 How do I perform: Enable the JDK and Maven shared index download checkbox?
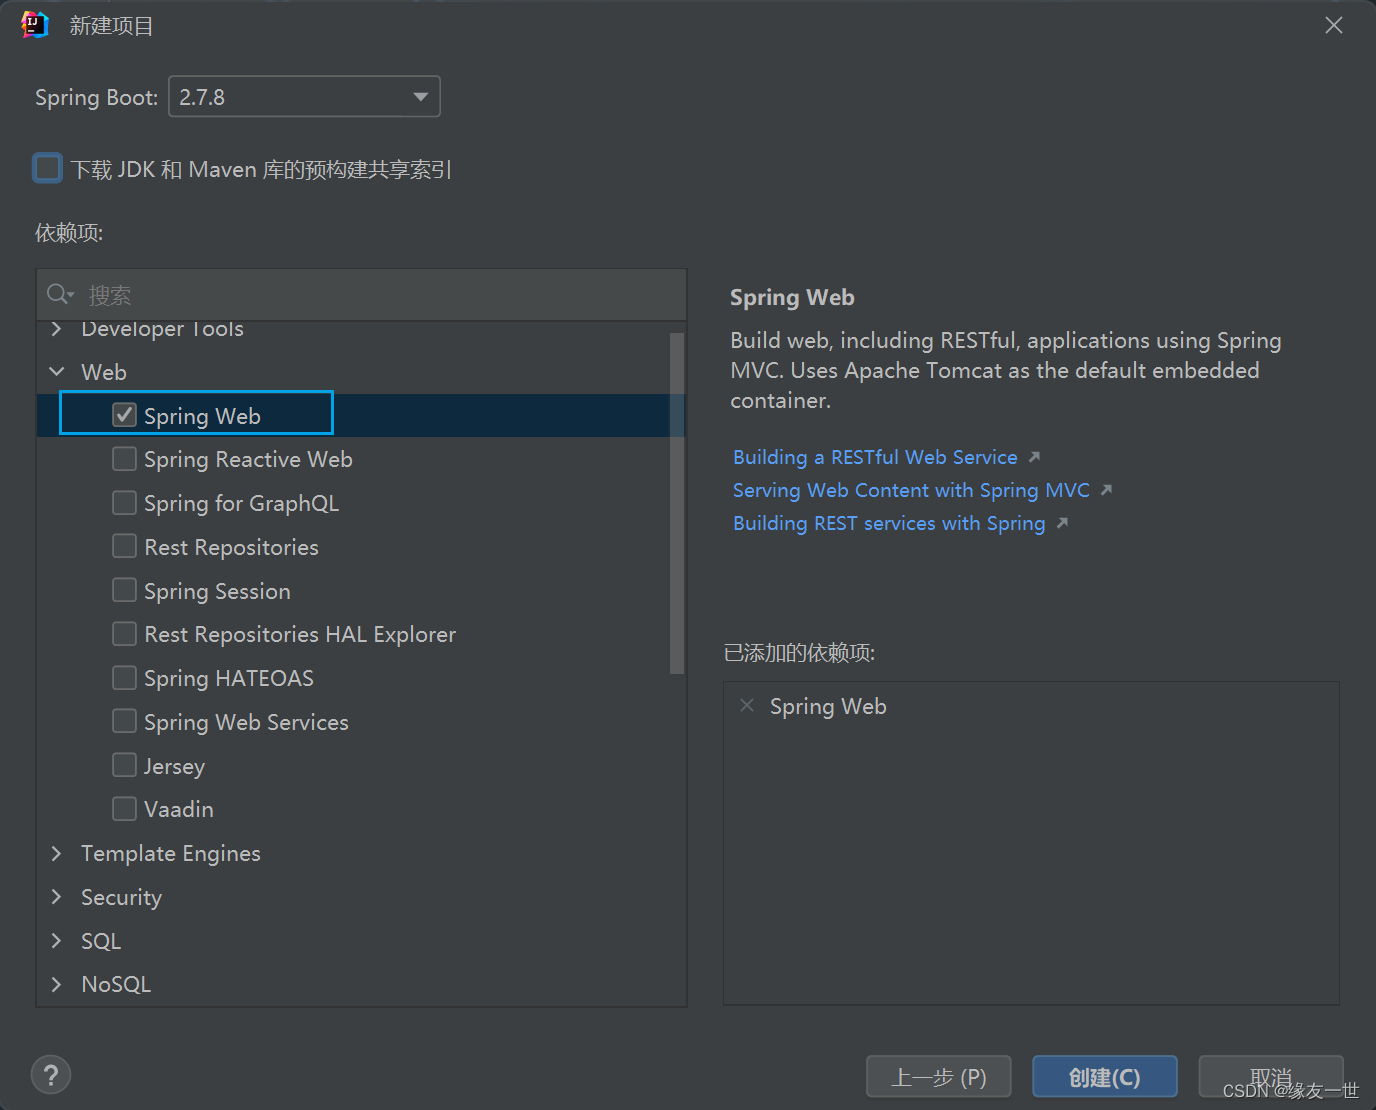48,168
